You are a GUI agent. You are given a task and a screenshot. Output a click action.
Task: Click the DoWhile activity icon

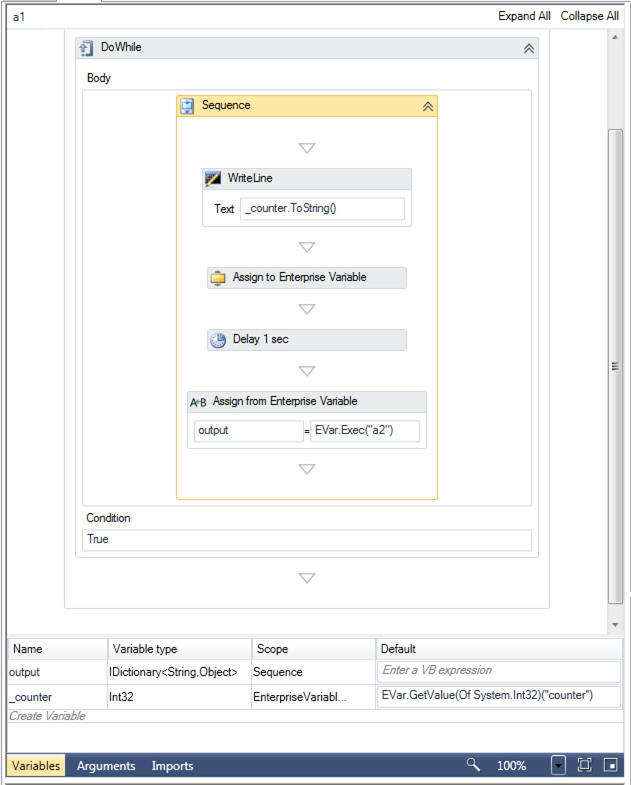(86, 48)
